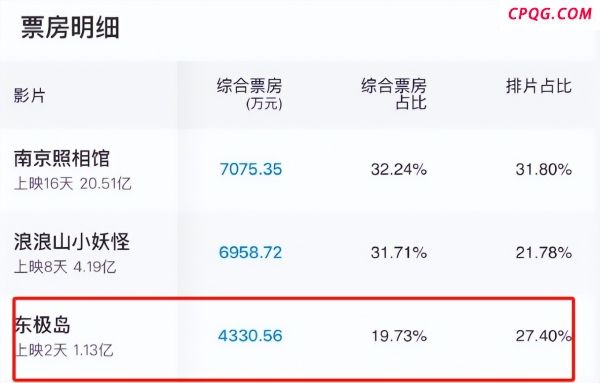The height and width of the screenshot is (383, 600).
Task: Open the 南京照相馆 film title
Action: (62, 158)
